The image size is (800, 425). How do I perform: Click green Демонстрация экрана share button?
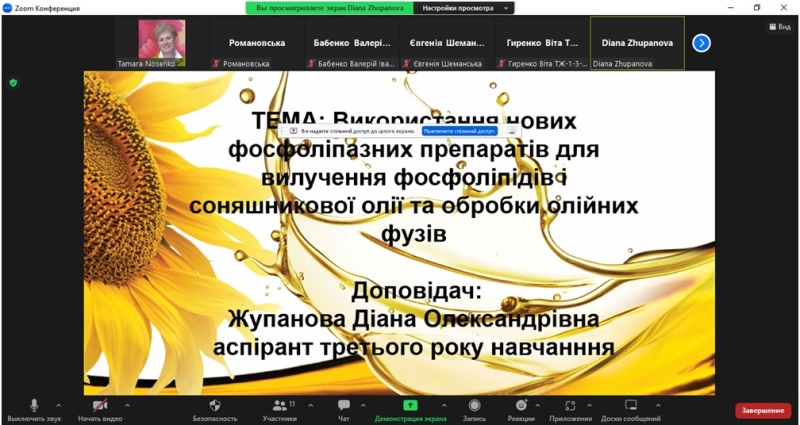tap(410, 410)
